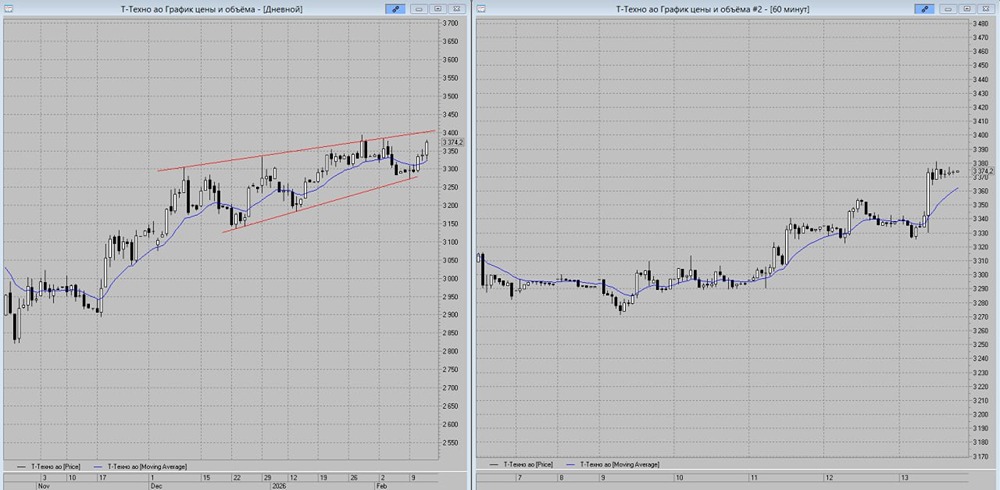1000x490 pixels.
Task: Close the Дневной chart window
Action: point(457,9)
